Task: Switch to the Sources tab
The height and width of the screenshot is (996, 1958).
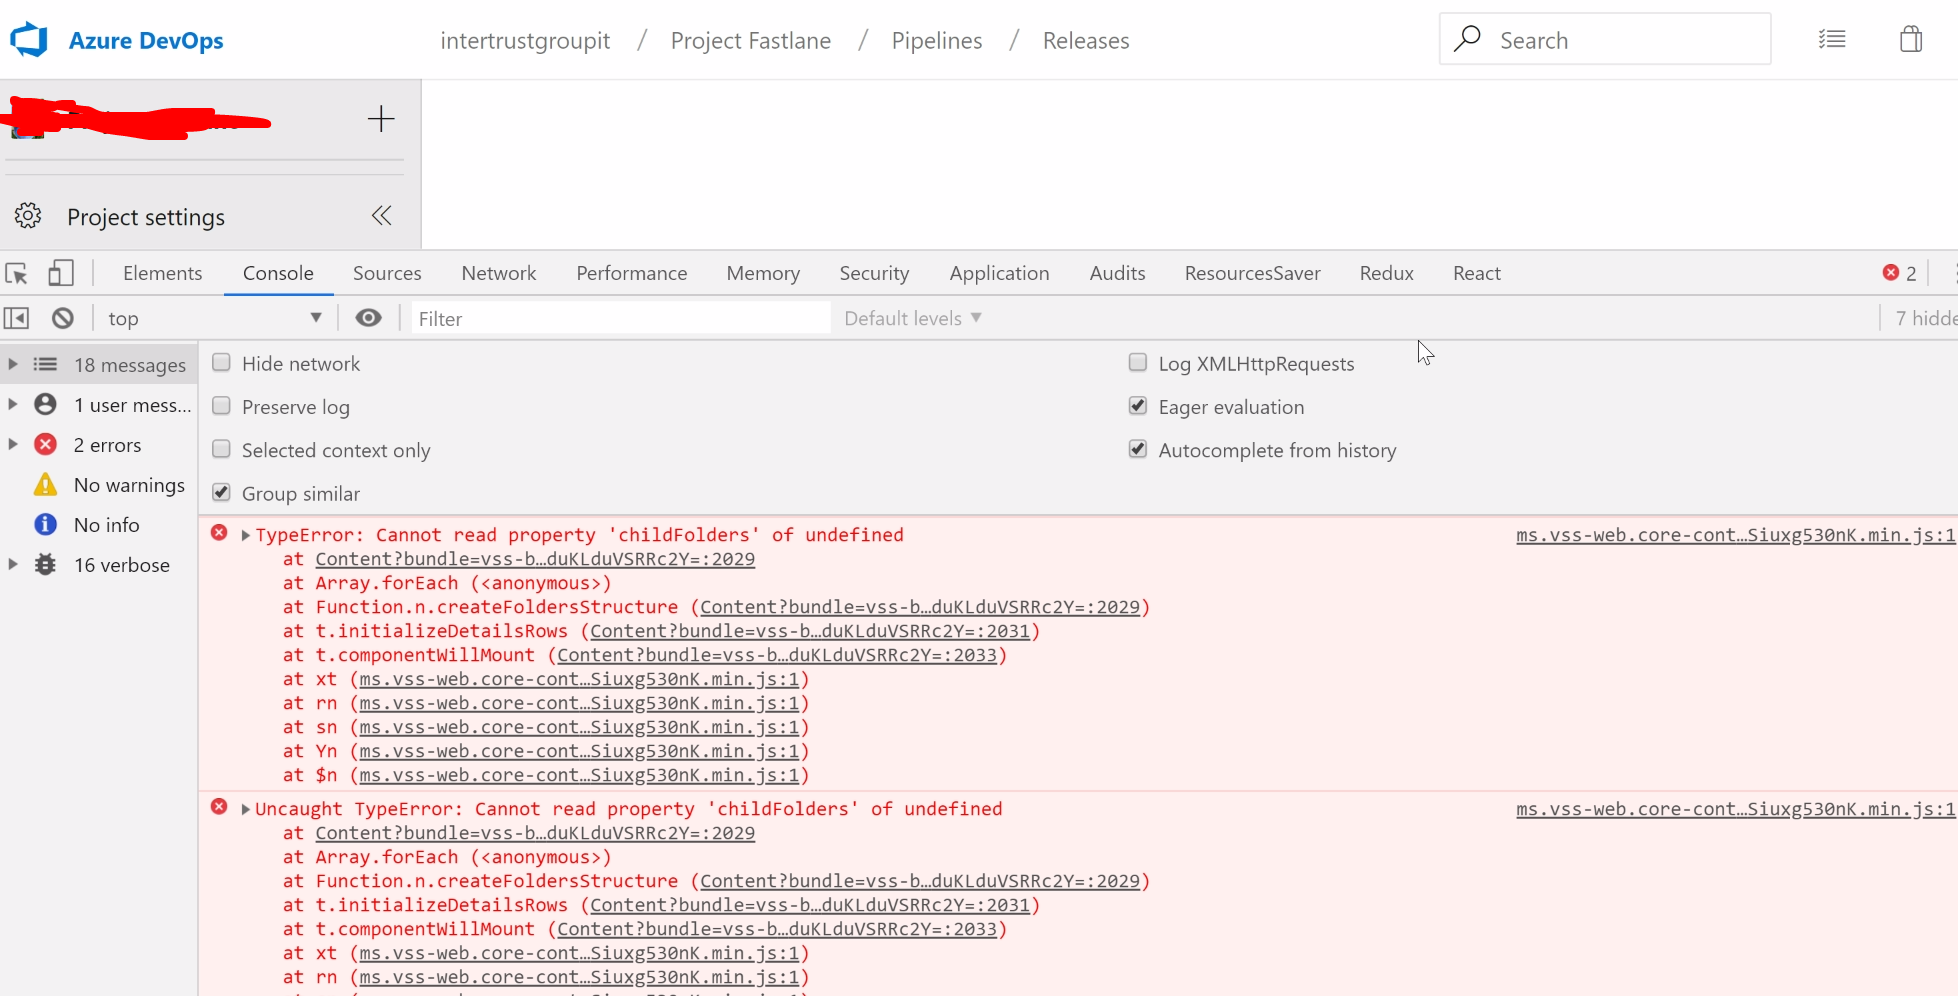Action: [x=387, y=273]
